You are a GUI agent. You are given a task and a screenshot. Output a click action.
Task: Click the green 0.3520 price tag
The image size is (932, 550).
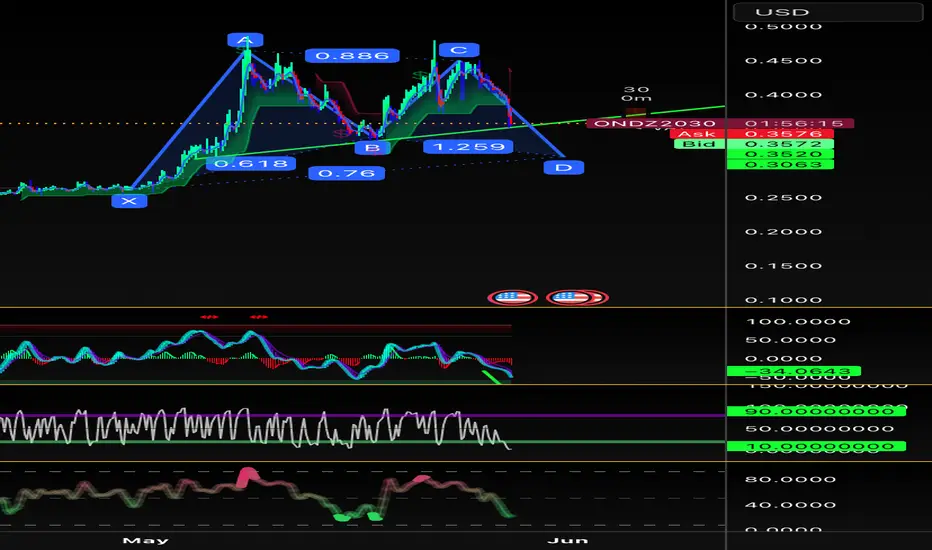pos(780,154)
